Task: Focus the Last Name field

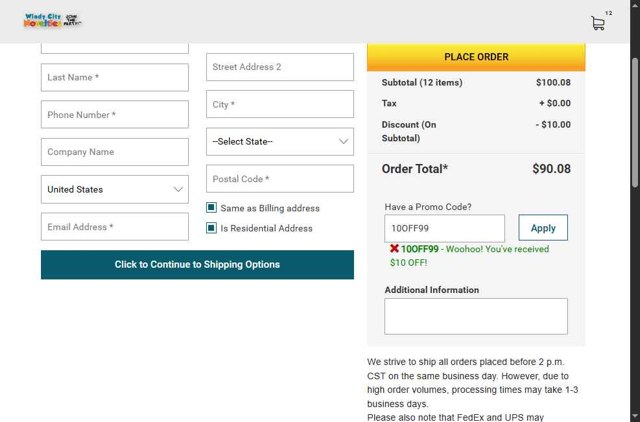Action: [115, 77]
